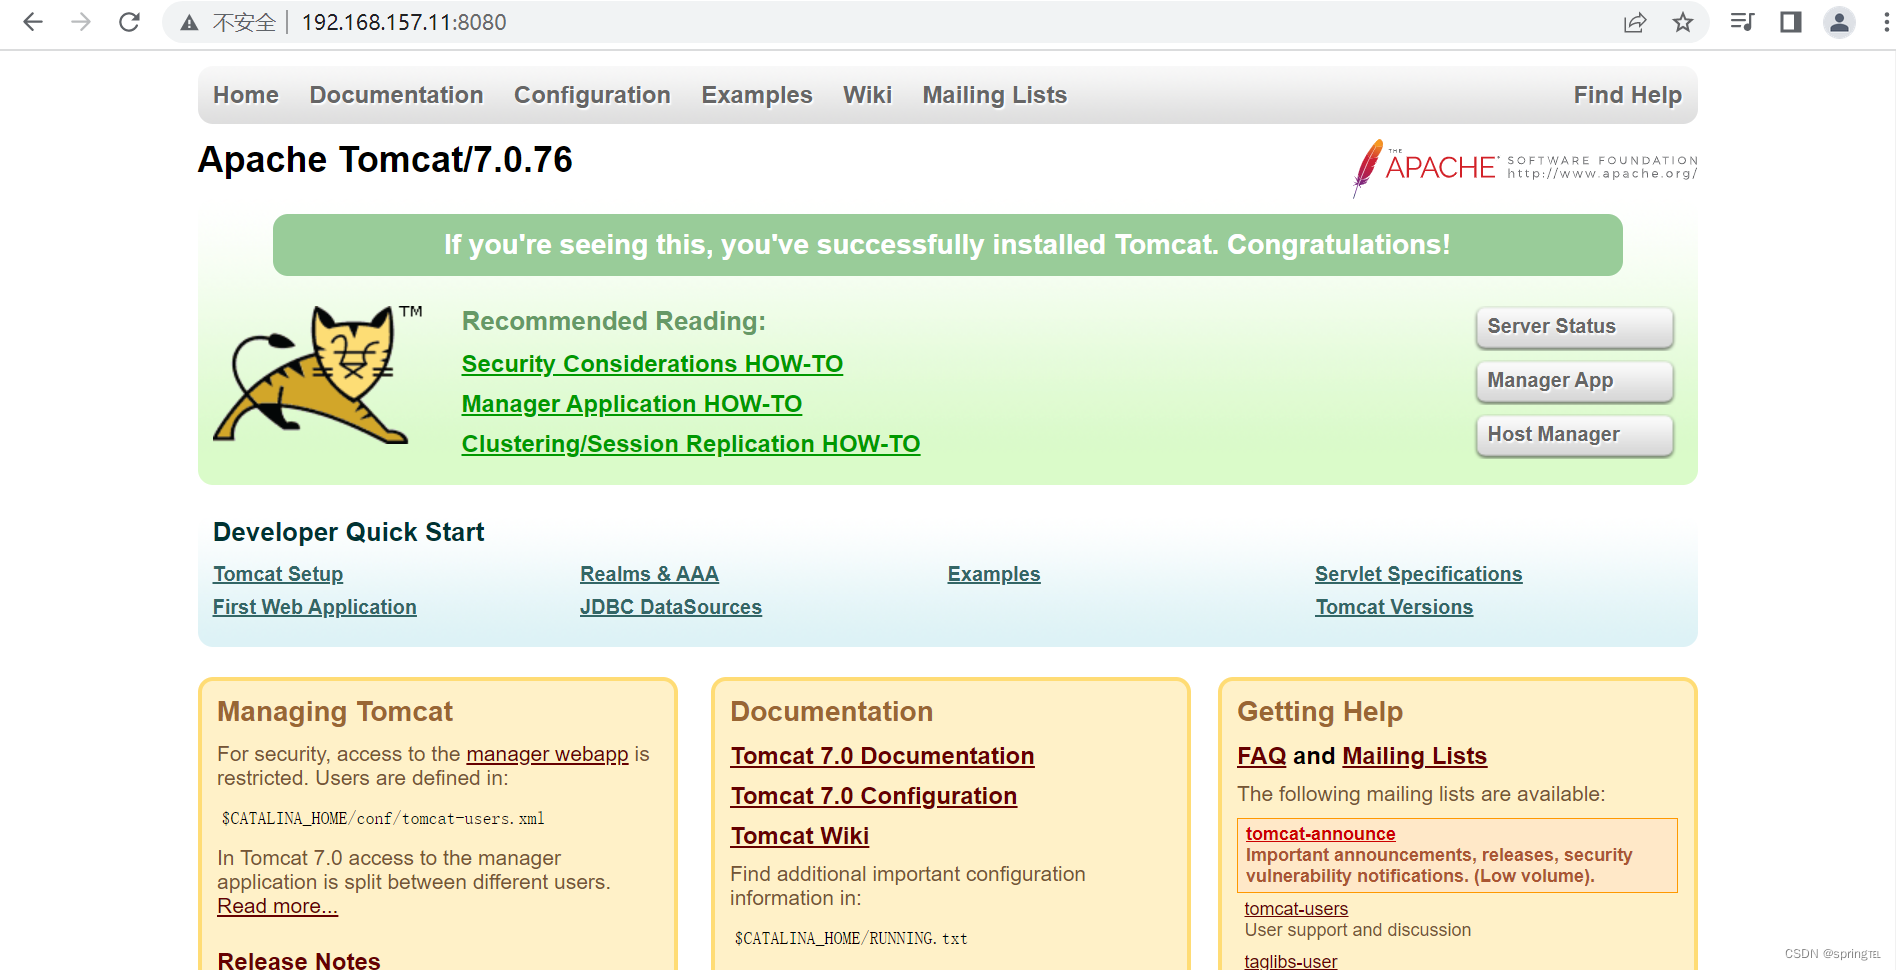Open the tomcat-users mailing list link
Image resolution: width=1896 pixels, height=970 pixels.
(x=1296, y=909)
